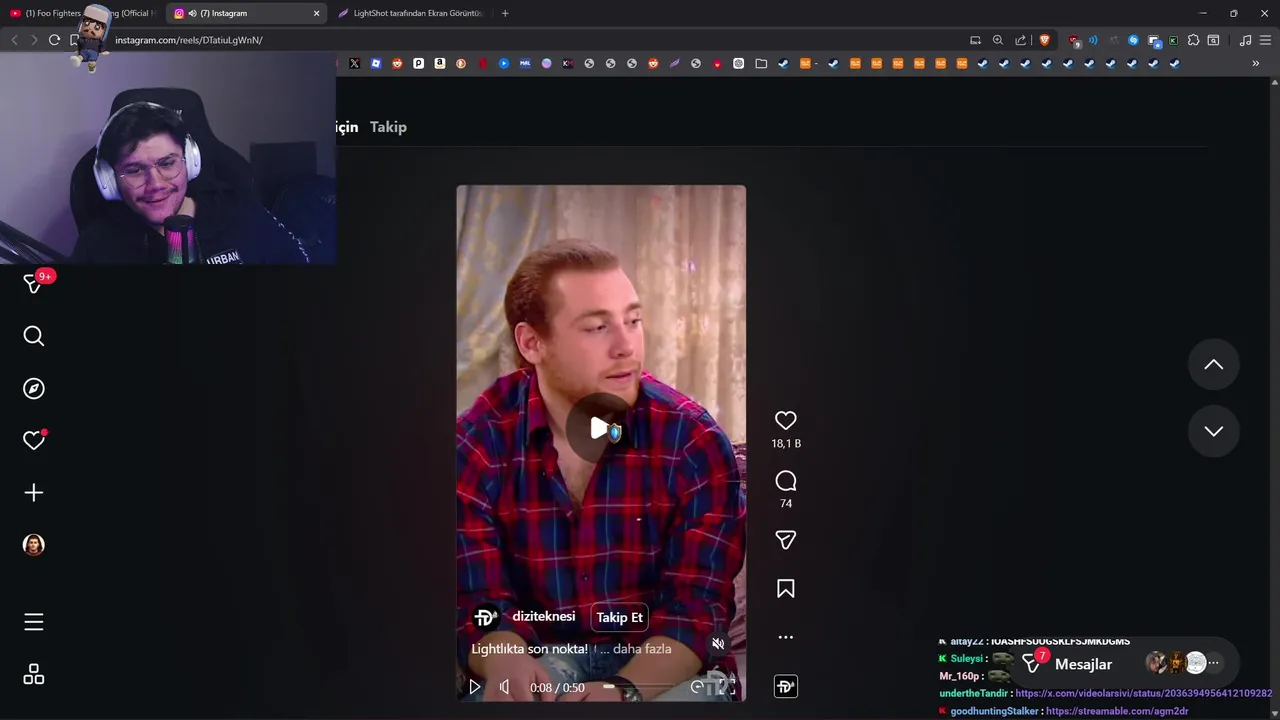Create new post with plus icon
The height and width of the screenshot is (720, 1280).
pos(34,492)
